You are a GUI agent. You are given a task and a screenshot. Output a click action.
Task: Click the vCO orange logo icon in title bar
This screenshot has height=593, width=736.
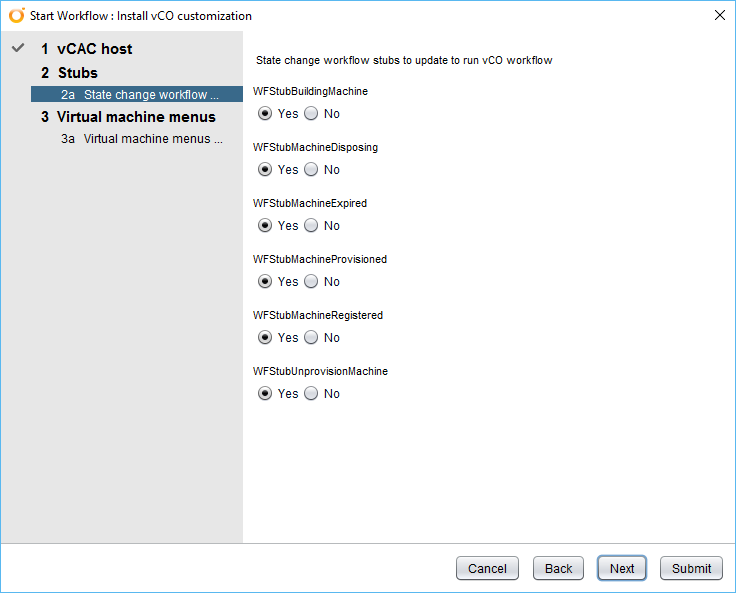click(x=16, y=16)
